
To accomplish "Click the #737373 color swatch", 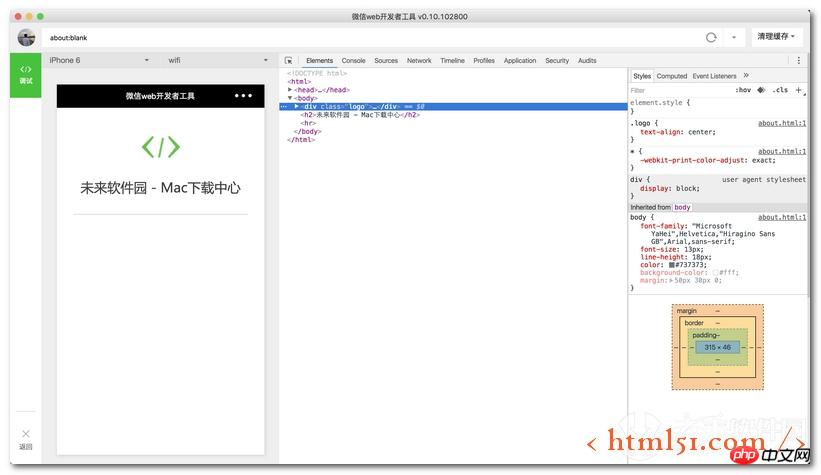I will click(673, 265).
